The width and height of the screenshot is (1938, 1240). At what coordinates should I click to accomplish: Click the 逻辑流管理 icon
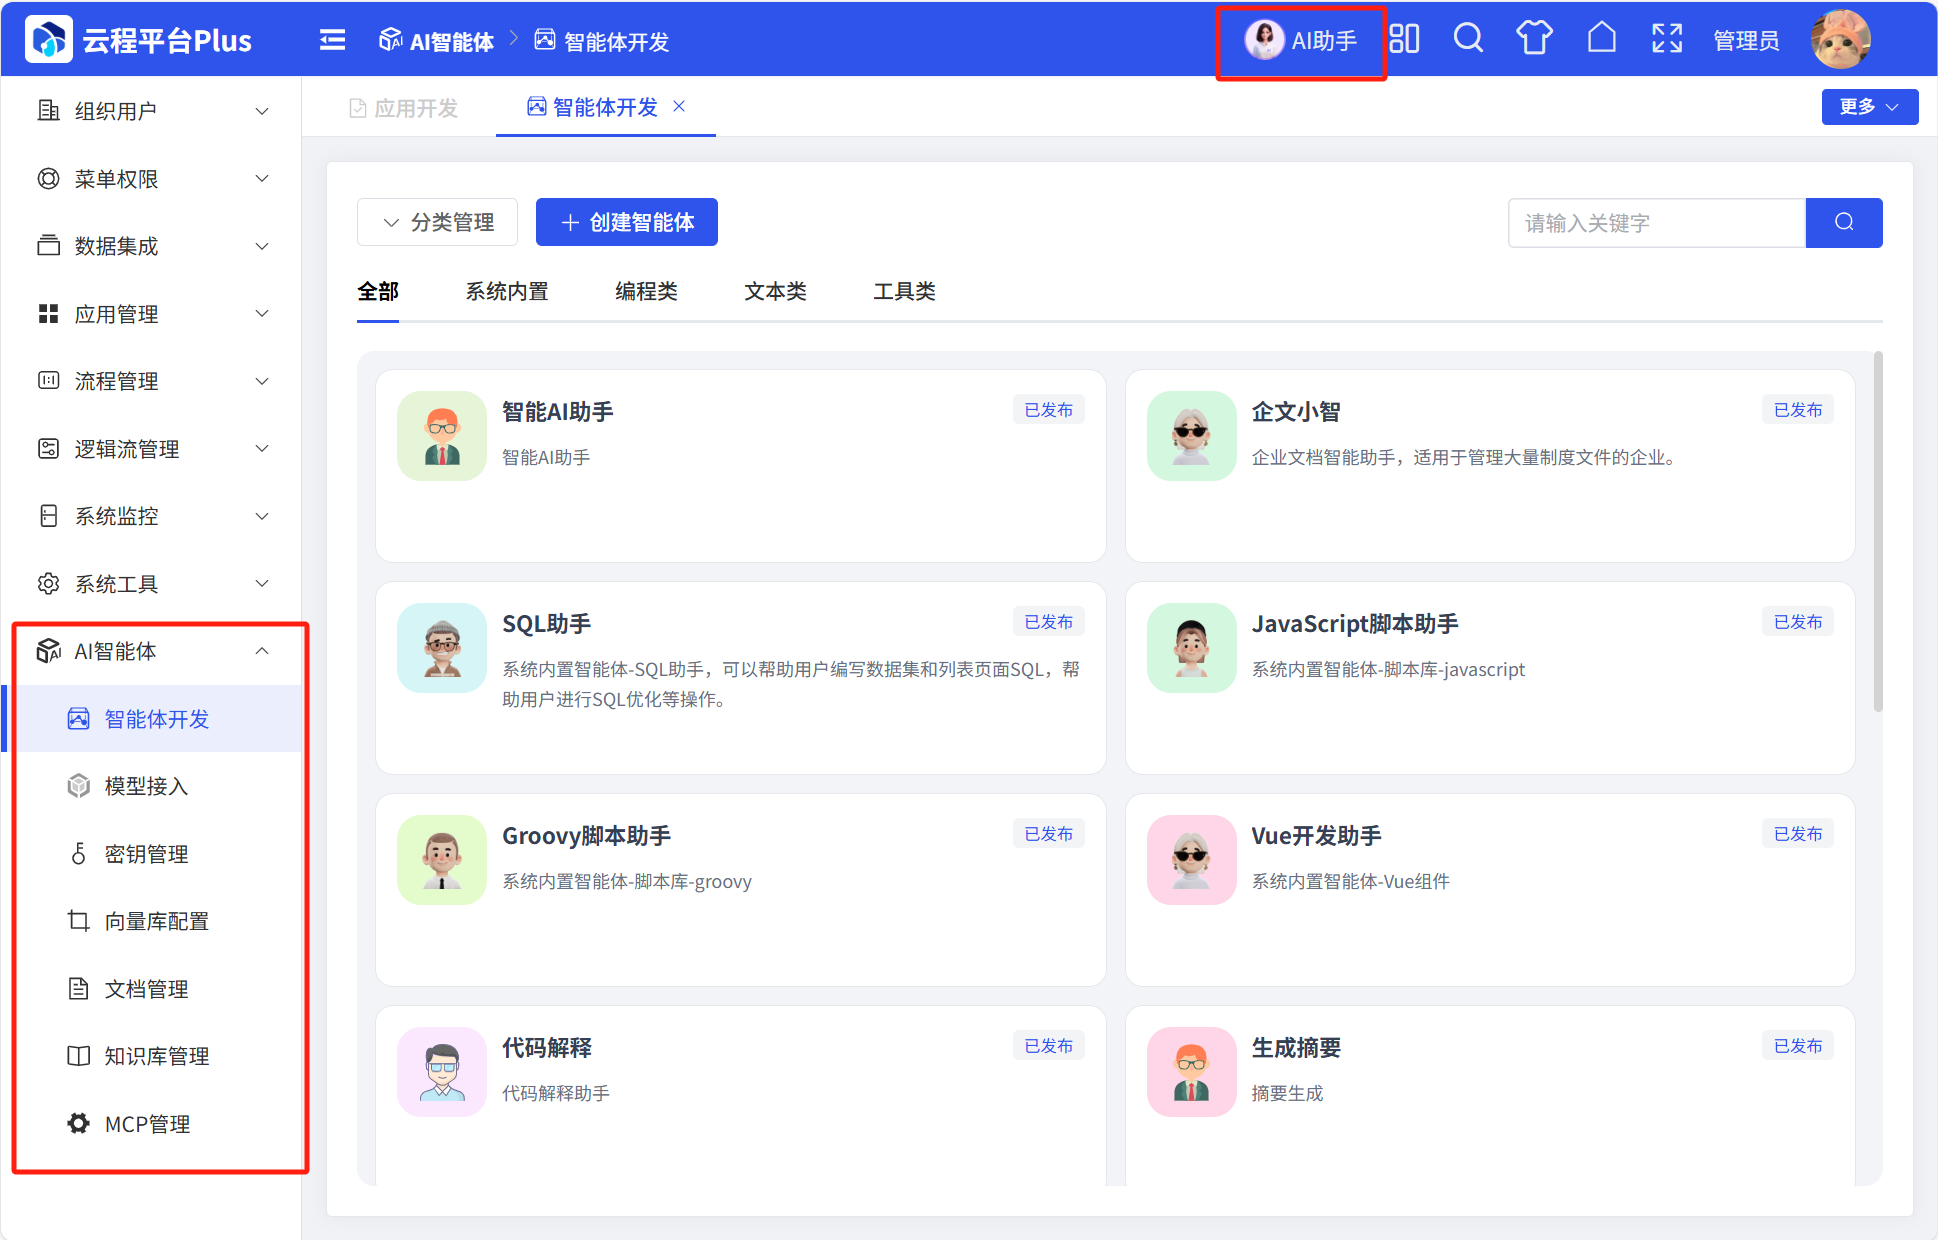(48, 448)
